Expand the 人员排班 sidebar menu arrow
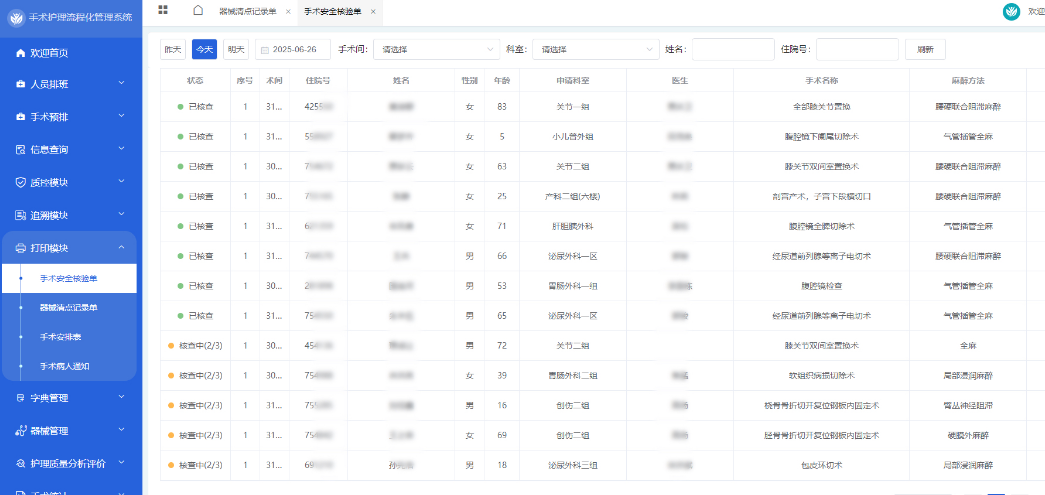The image size is (1045, 495). (121, 83)
